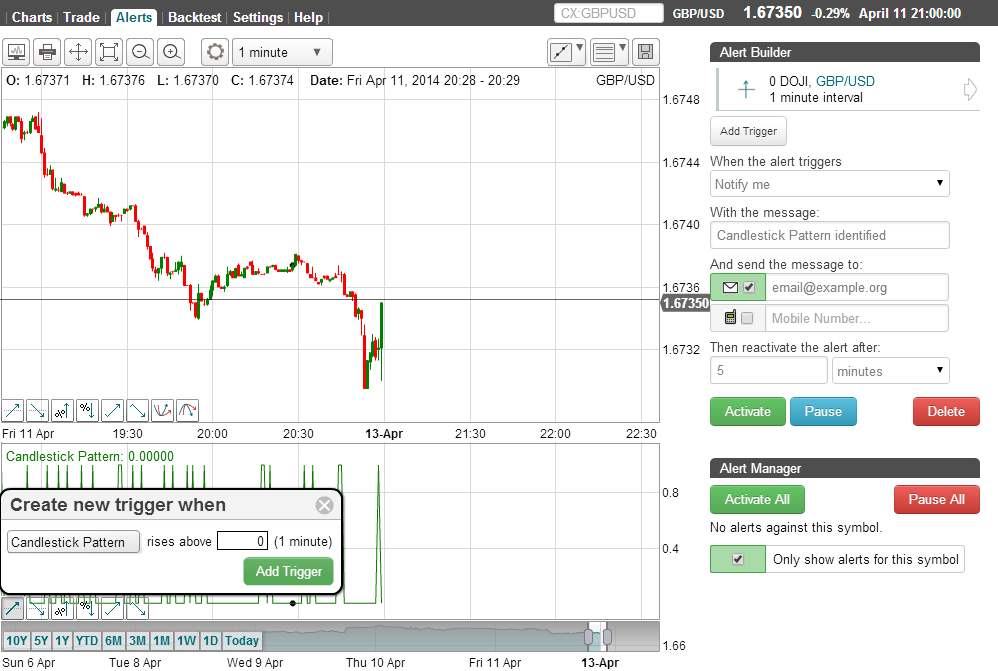Viewport: 998px width, 671px height.
Task: Open chart settings gear icon
Action: (x=215, y=52)
